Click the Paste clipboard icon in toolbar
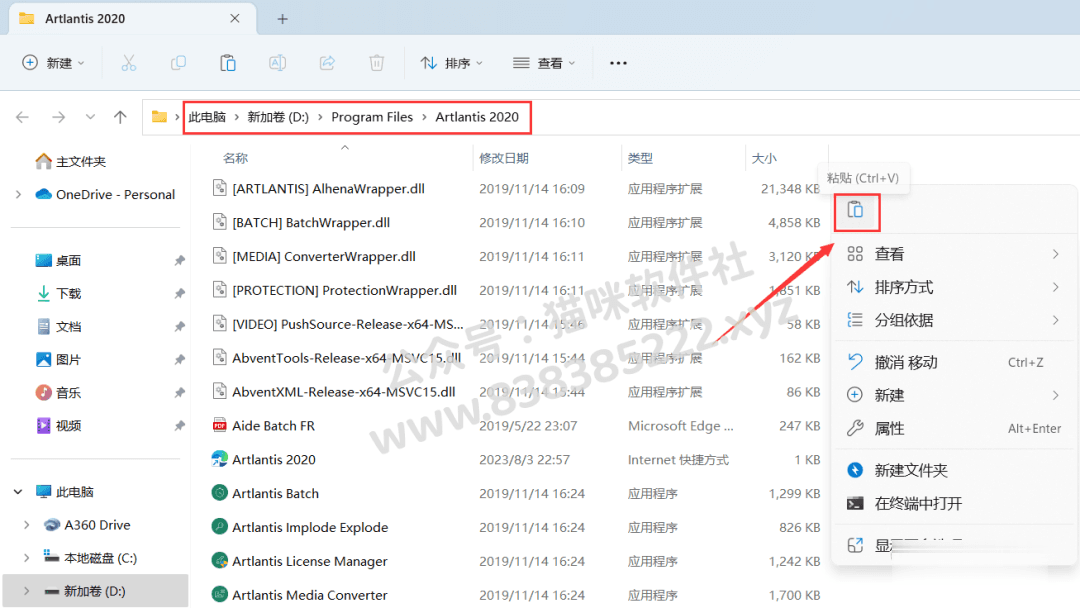The image size is (1080, 608). click(x=228, y=63)
